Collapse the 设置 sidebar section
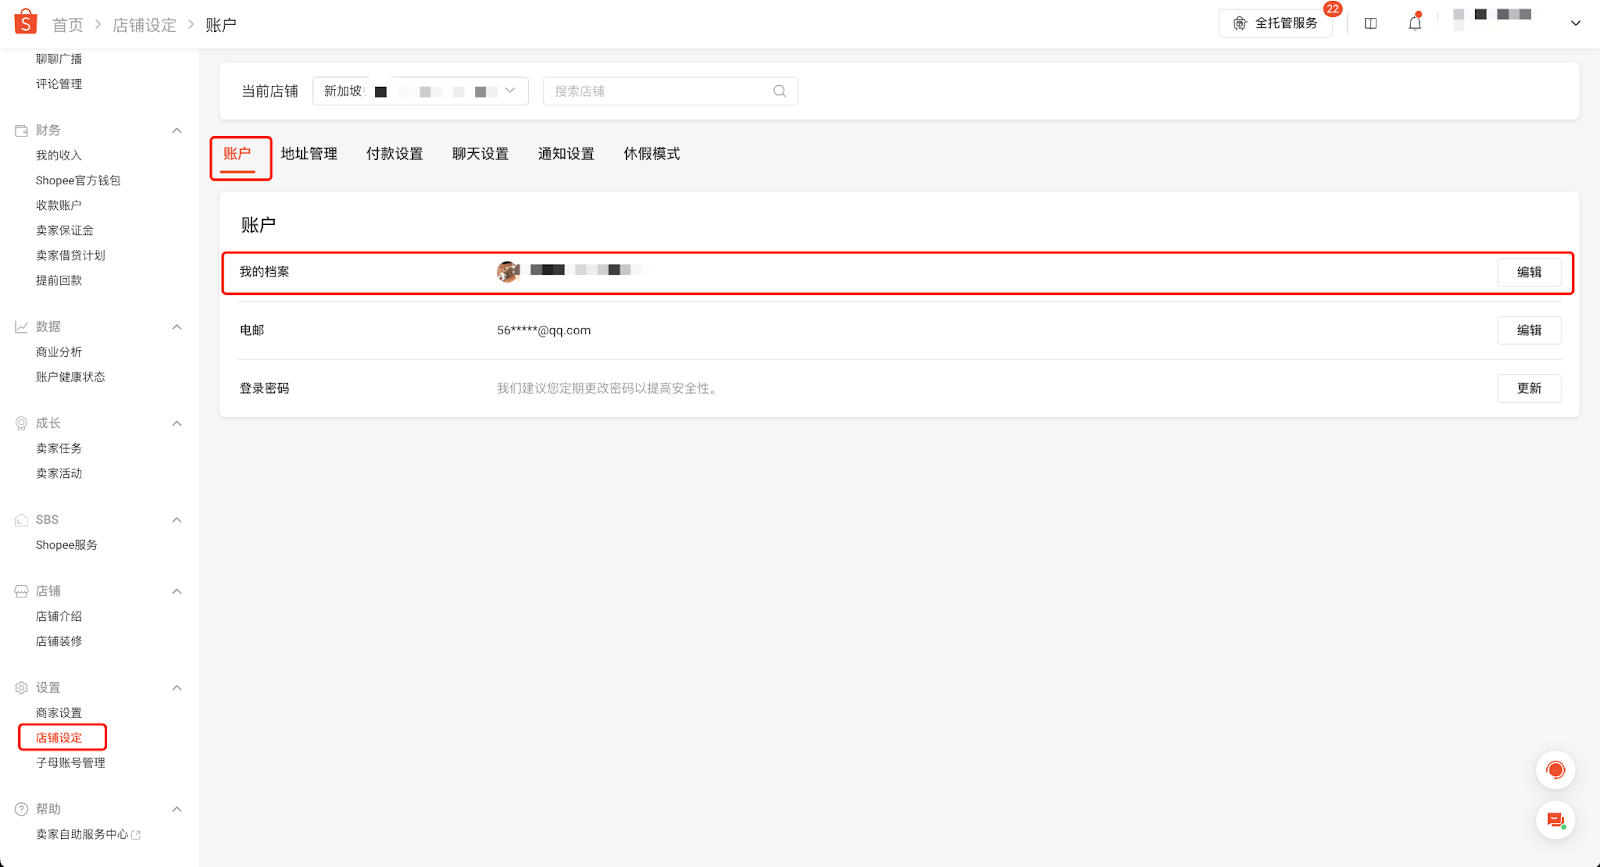This screenshot has width=1600, height=867. (x=177, y=688)
